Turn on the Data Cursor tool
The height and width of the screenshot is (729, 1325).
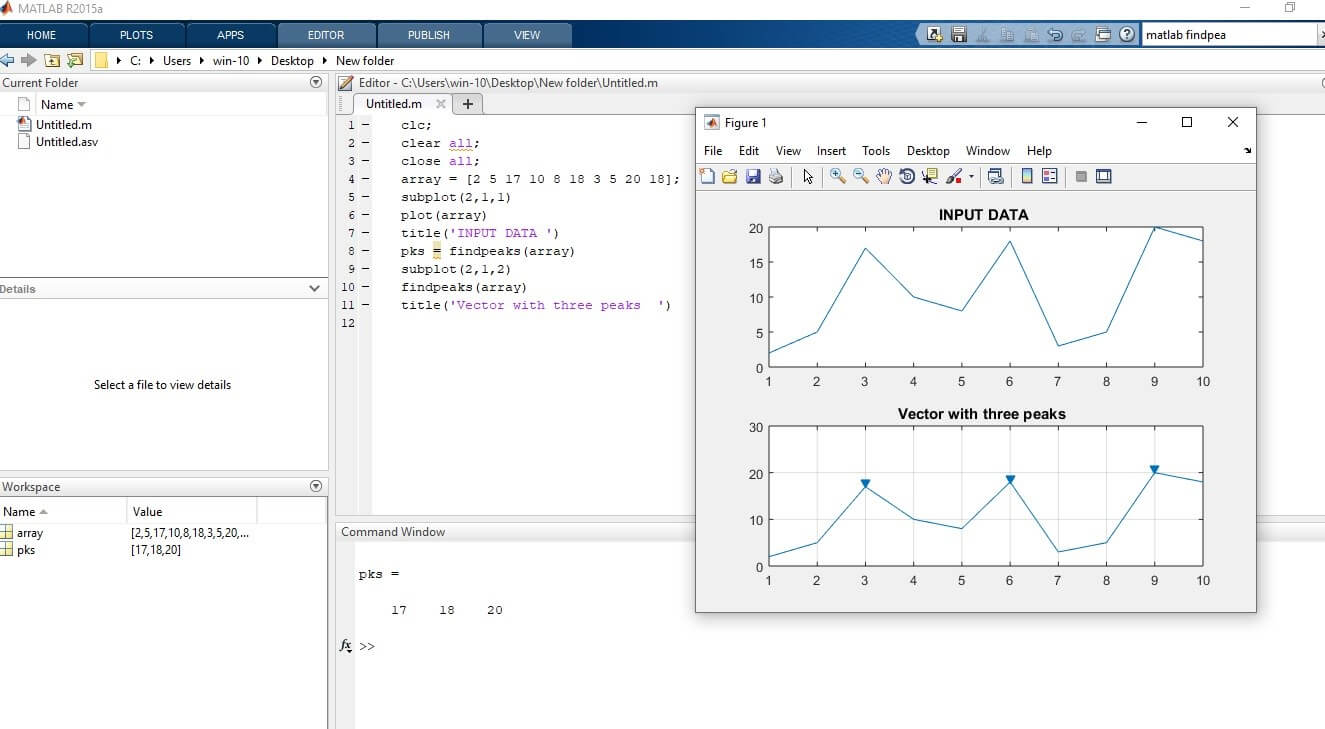(x=929, y=176)
